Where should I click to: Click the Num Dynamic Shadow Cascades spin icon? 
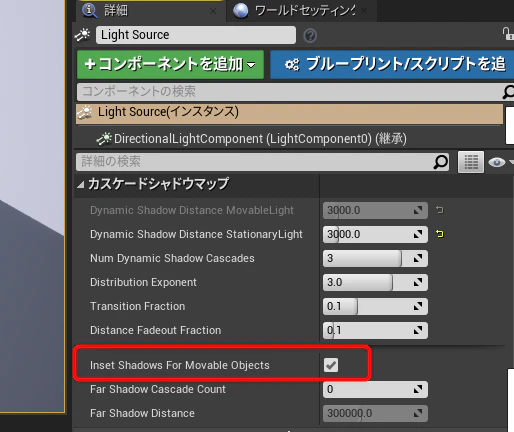point(418,258)
